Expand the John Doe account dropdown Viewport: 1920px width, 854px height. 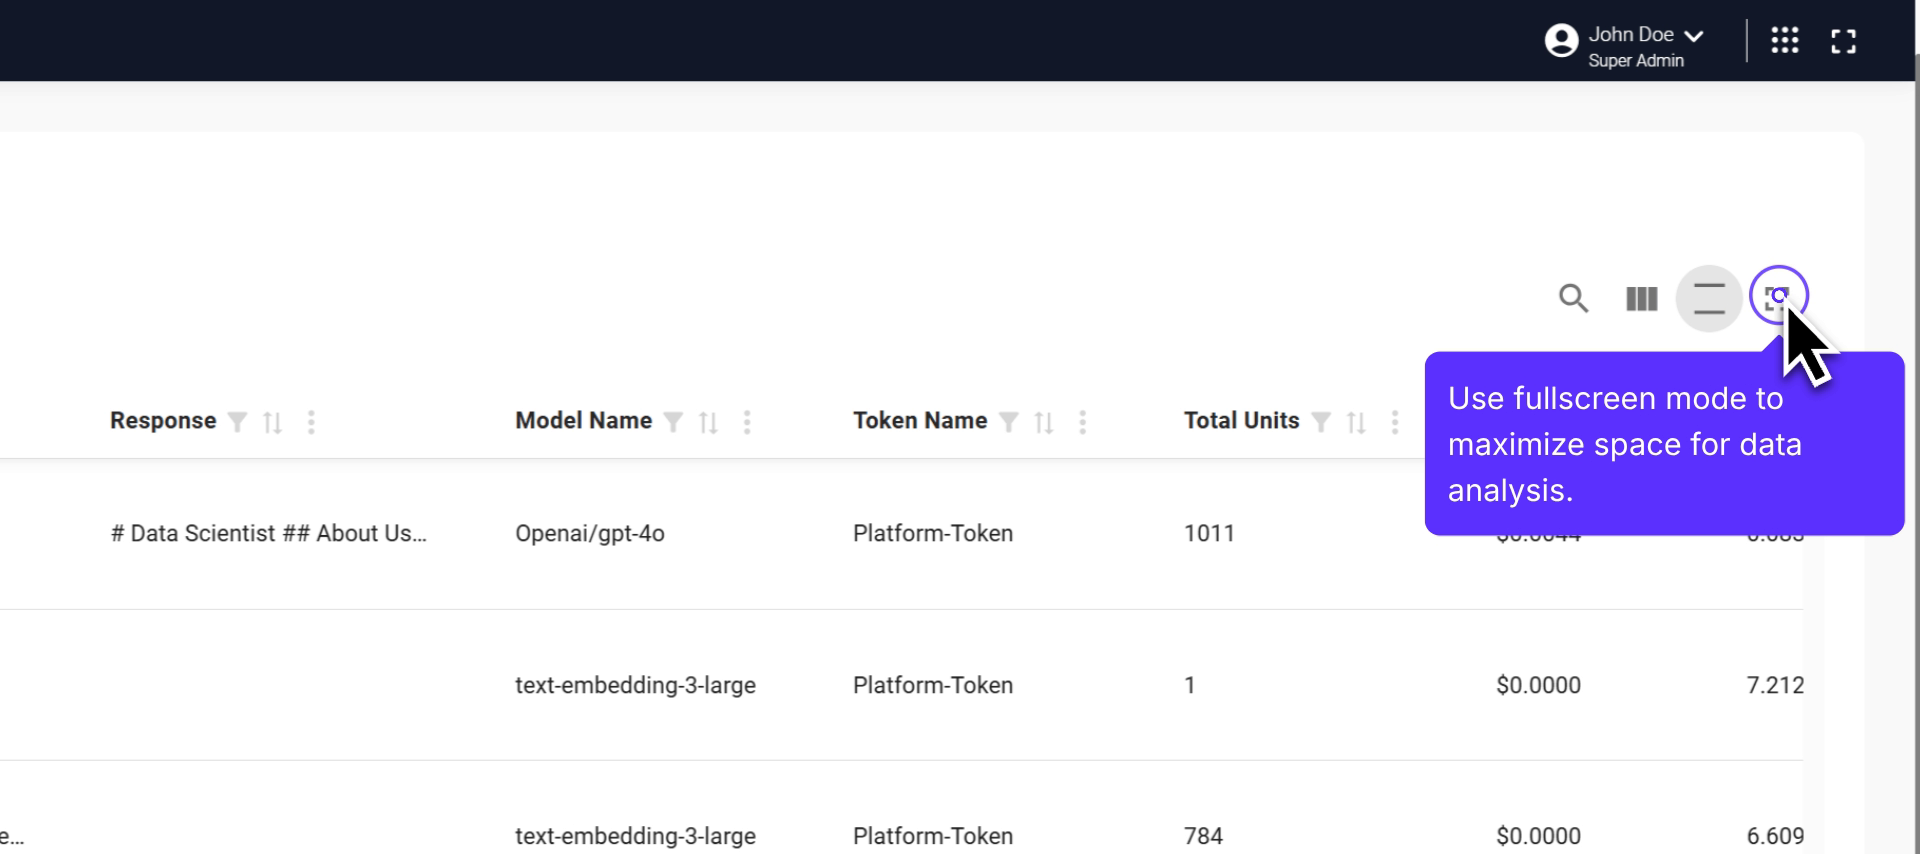1693,36
